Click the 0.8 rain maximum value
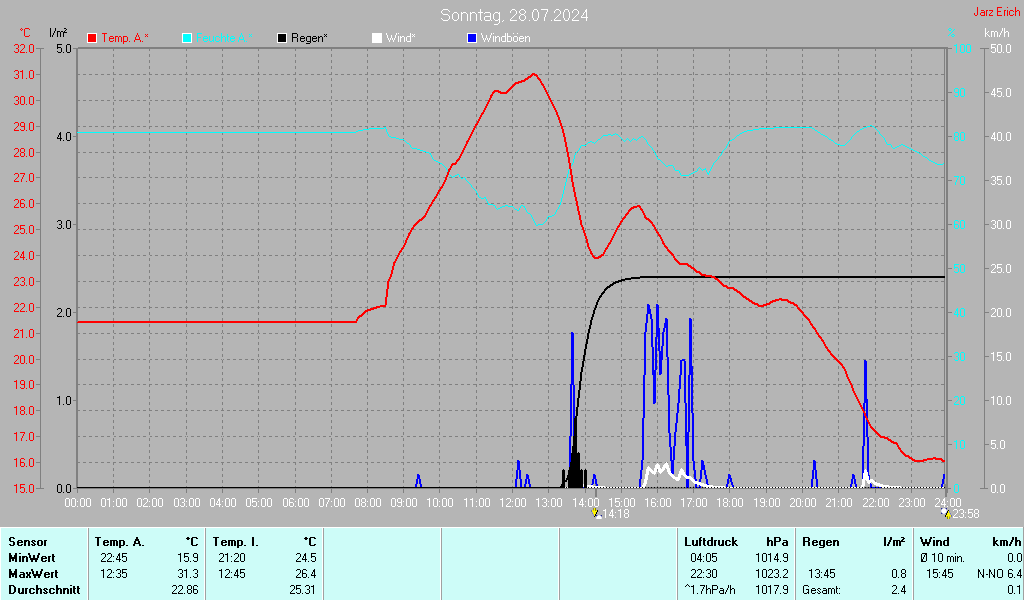The width and height of the screenshot is (1024, 600). click(x=899, y=574)
